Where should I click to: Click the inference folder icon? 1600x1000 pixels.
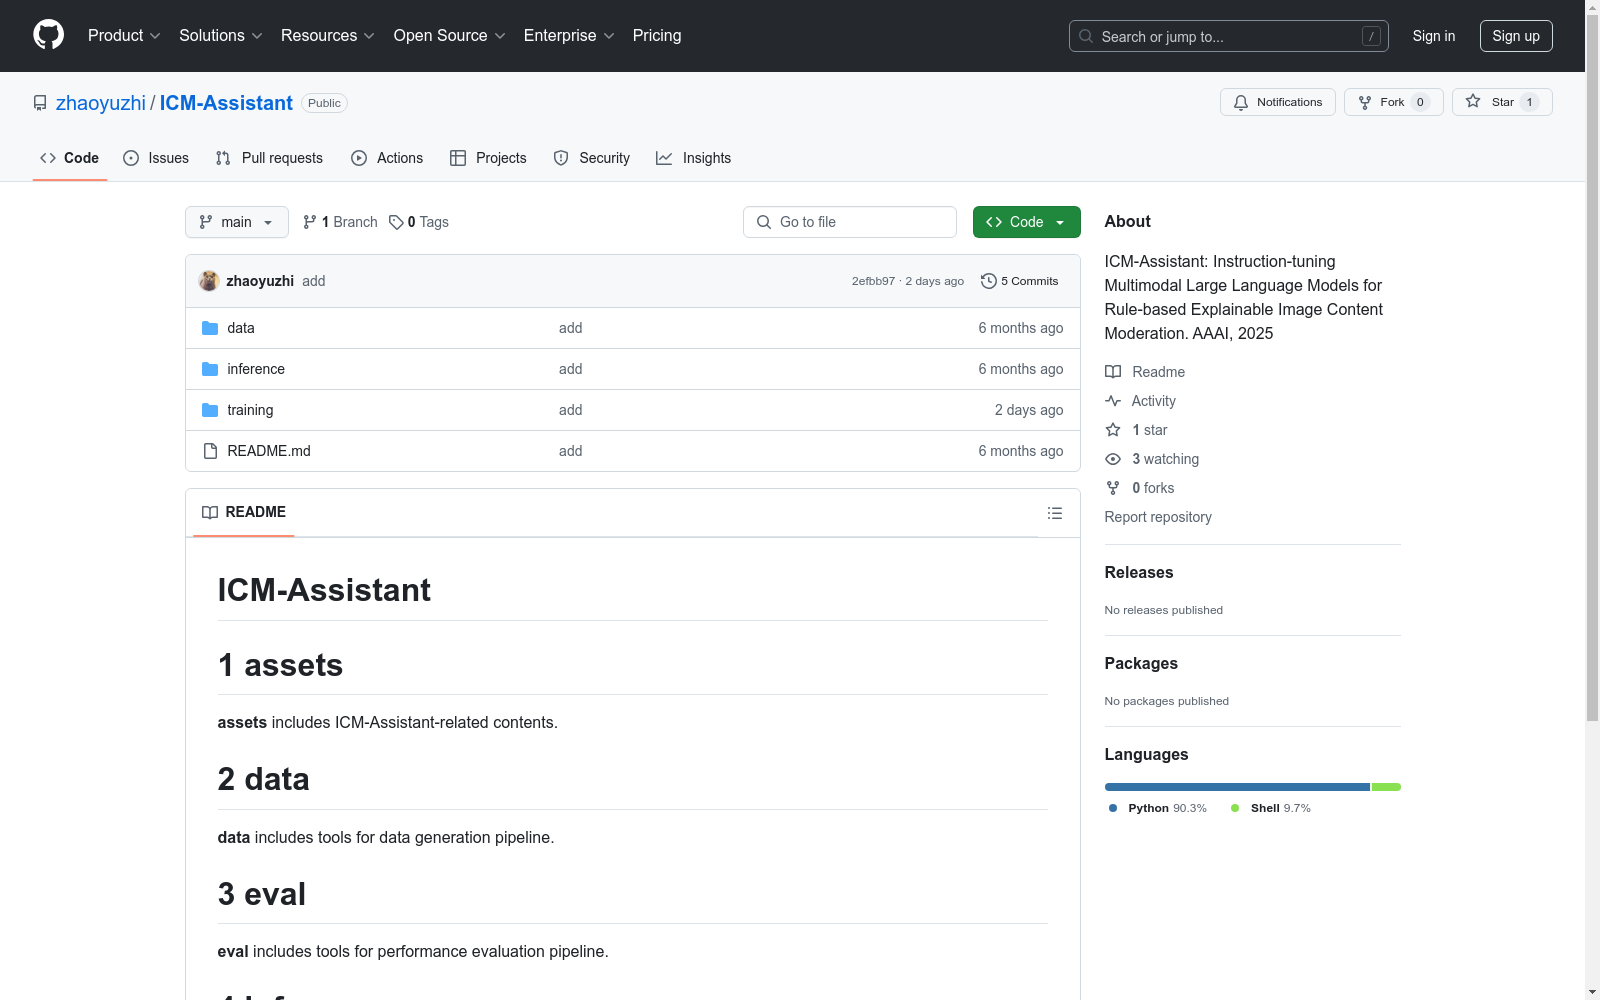click(x=210, y=369)
